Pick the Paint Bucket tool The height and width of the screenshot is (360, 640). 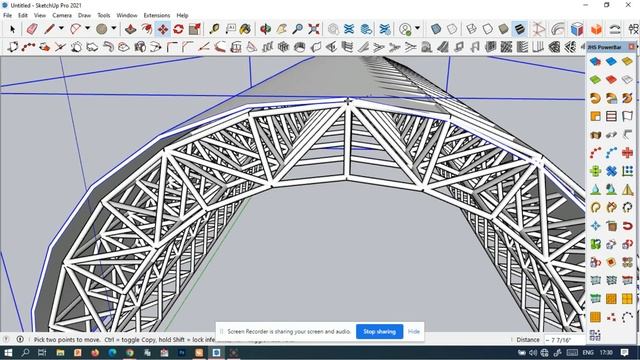pos(245,29)
